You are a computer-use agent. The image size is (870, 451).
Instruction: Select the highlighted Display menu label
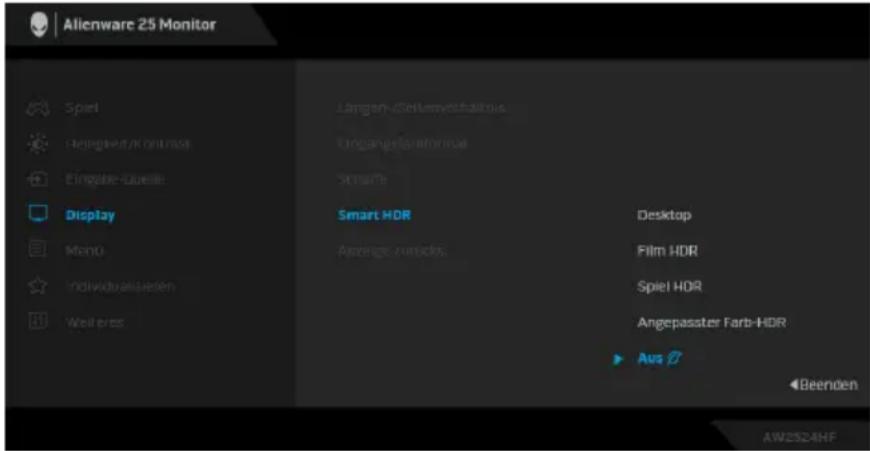(x=90, y=215)
